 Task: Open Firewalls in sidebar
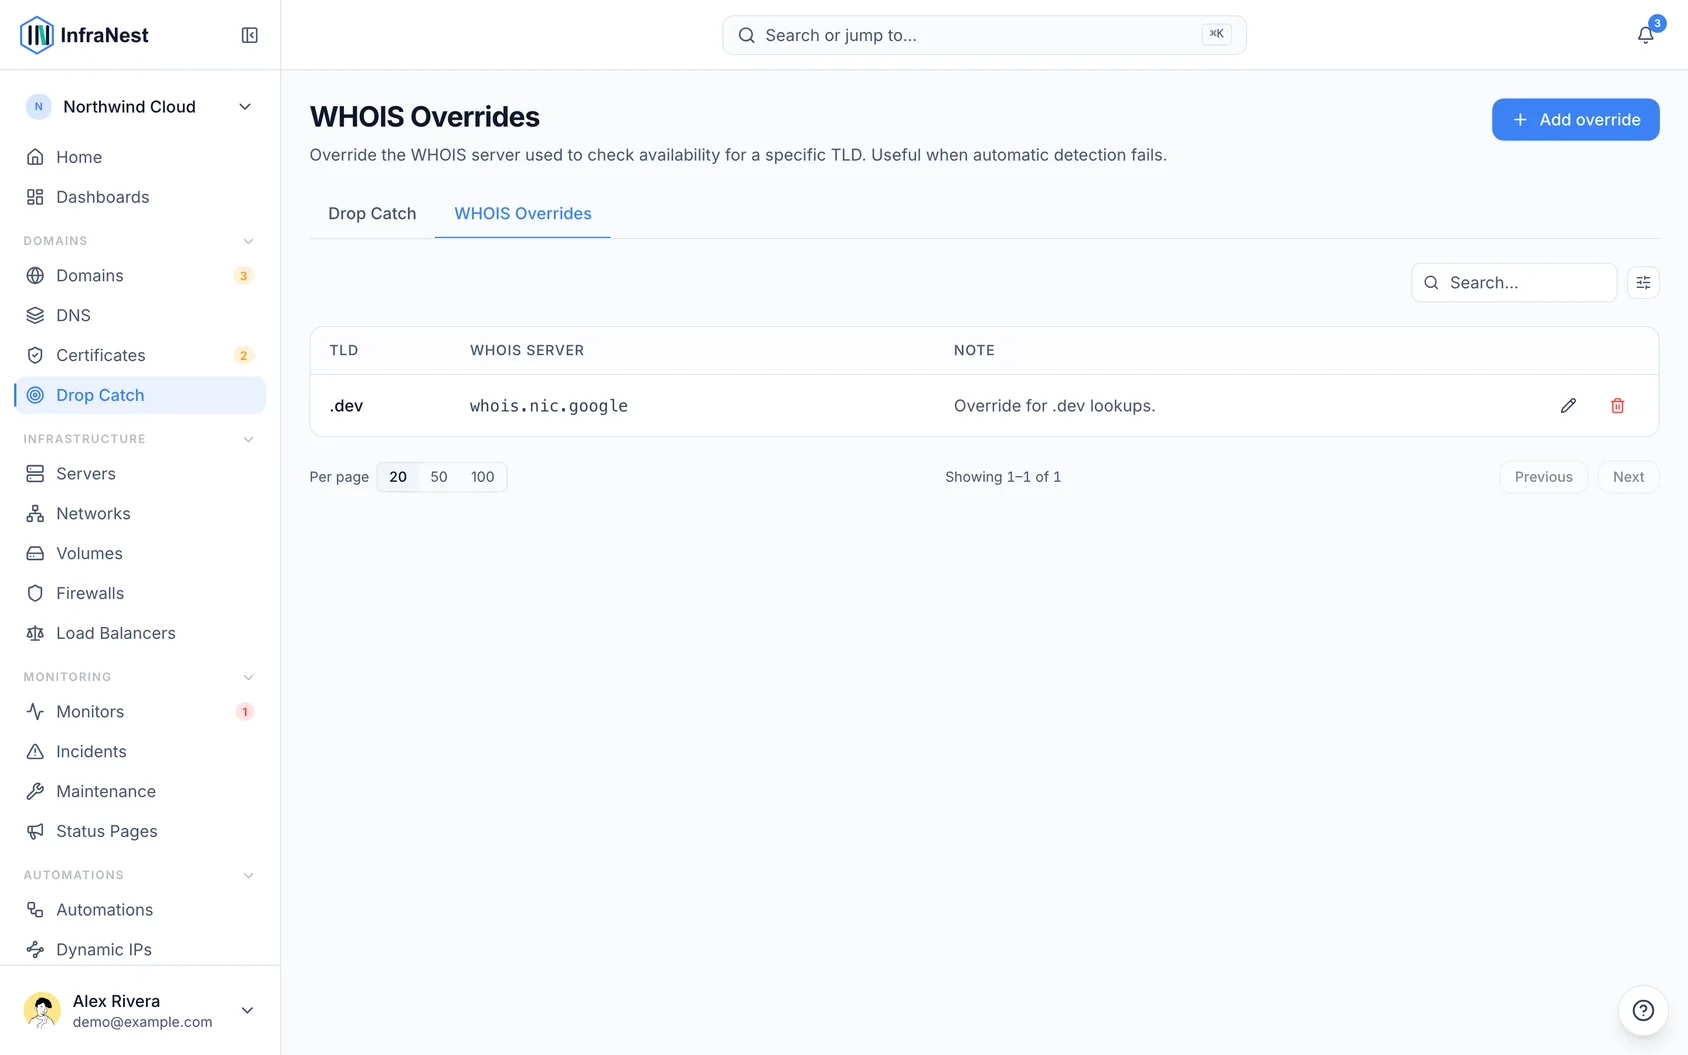(140, 593)
